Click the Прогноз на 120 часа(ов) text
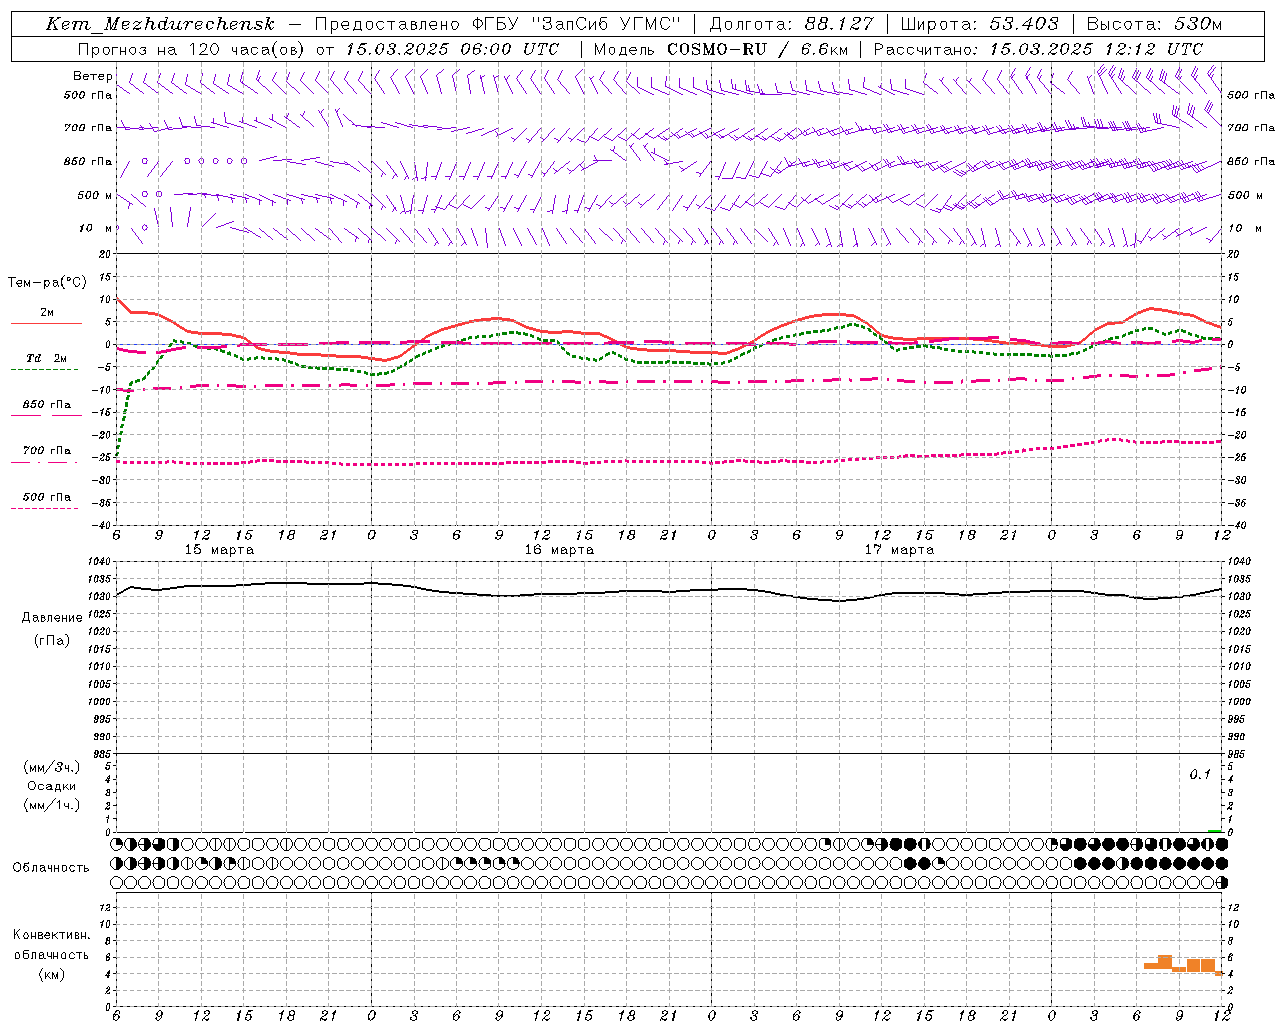Image resolution: width=1280 pixels, height=1024 pixels. pyautogui.click(x=192, y=49)
